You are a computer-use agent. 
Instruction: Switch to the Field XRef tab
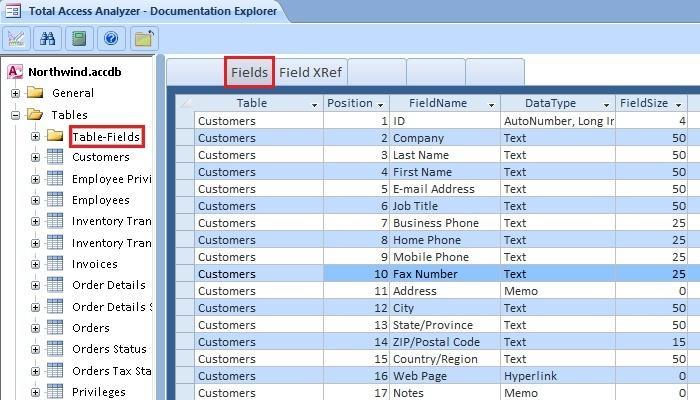pos(311,72)
